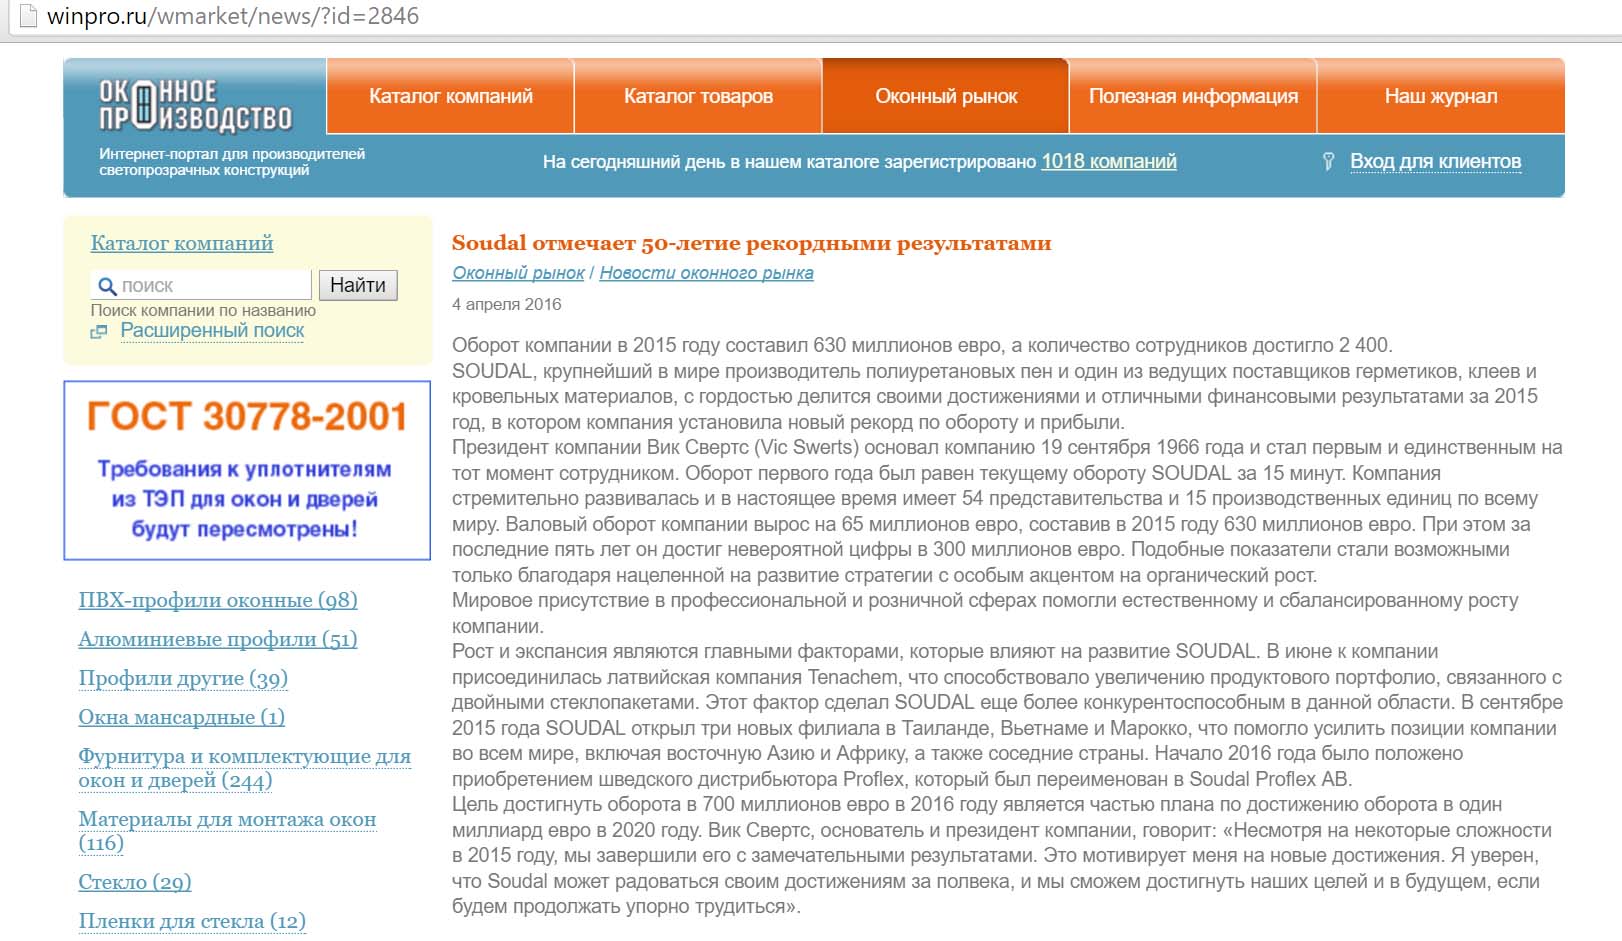Viewport: 1622px width, 941px height.
Task: Click the Найти search button
Action: (x=358, y=285)
